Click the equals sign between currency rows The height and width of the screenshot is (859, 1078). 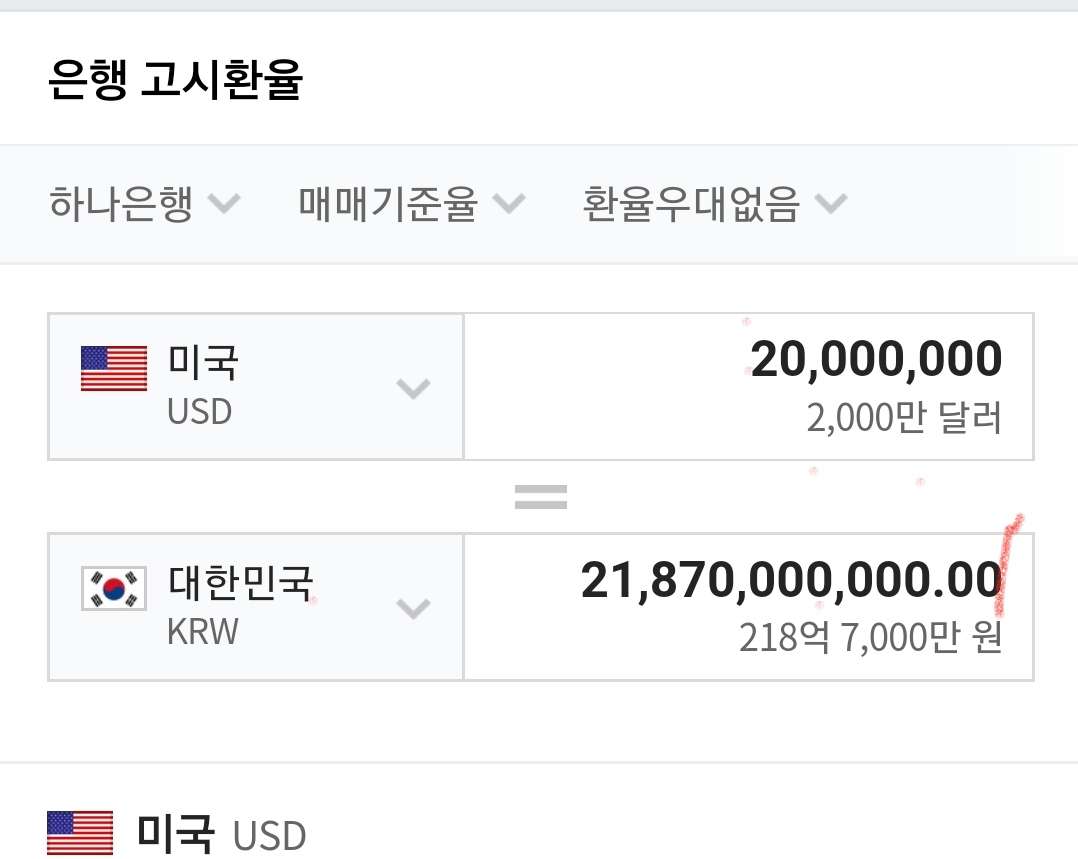click(x=541, y=497)
